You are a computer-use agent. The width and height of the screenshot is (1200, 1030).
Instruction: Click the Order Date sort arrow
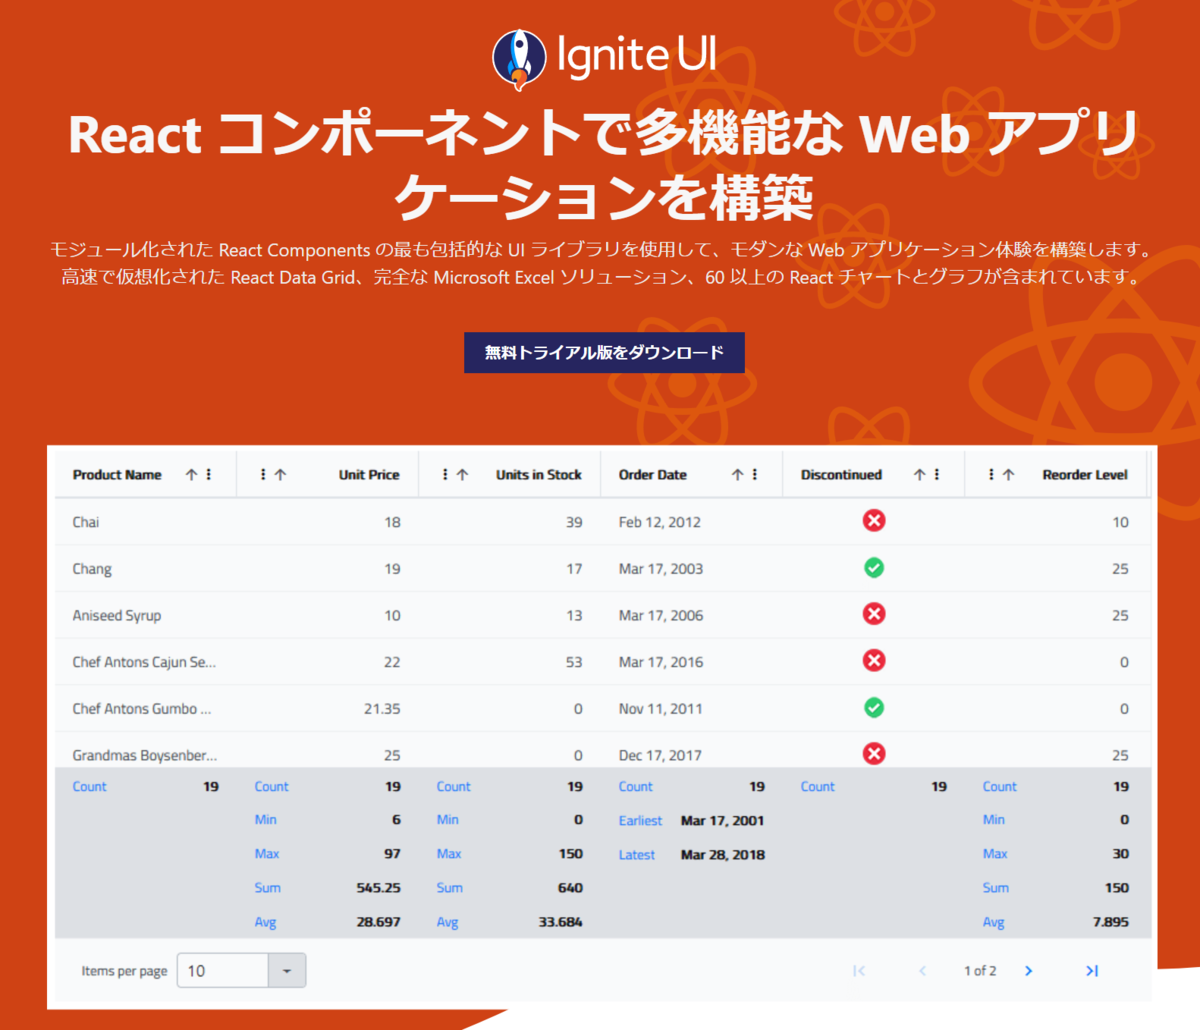tap(737, 475)
